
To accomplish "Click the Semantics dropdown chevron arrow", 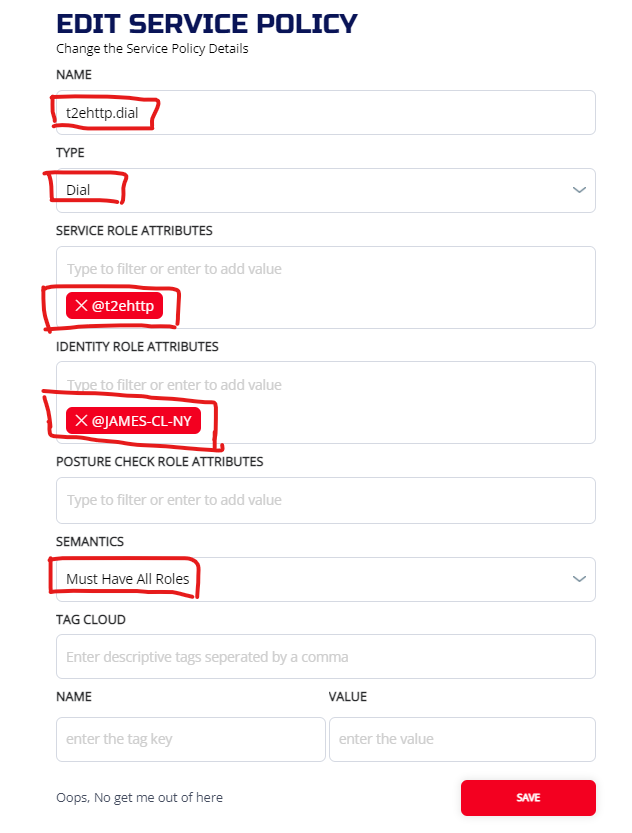I will 579,579.
